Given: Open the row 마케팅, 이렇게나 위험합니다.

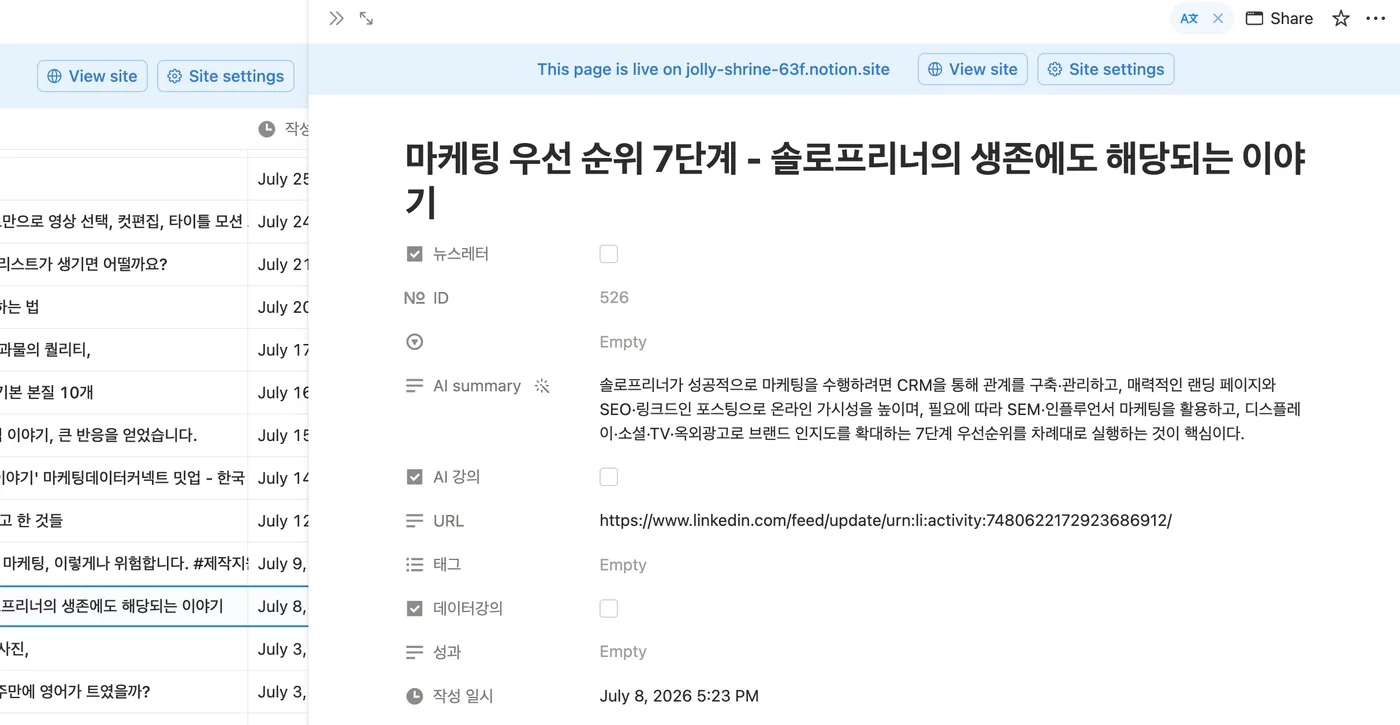Looking at the screenshot, I should 123,564.
